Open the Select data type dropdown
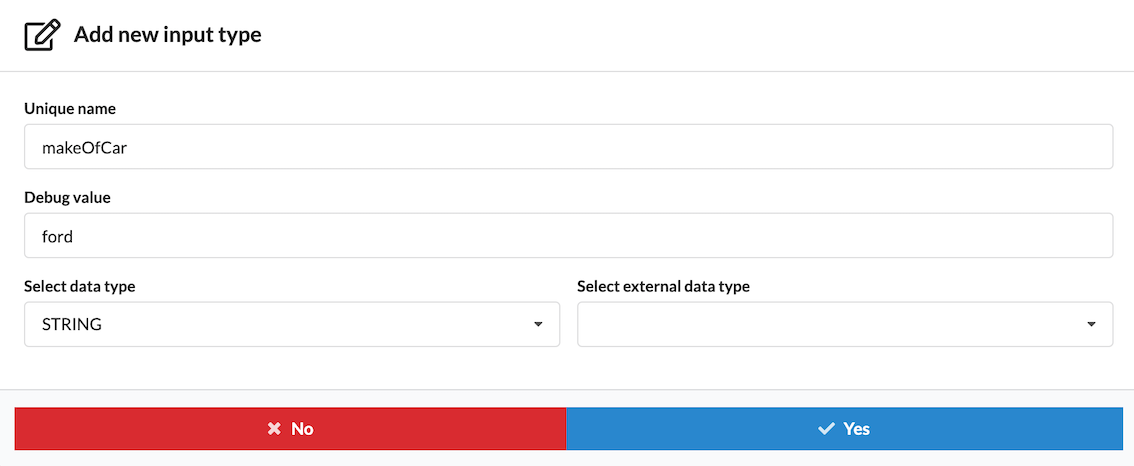1134x466 pixels. pos(291,325)
